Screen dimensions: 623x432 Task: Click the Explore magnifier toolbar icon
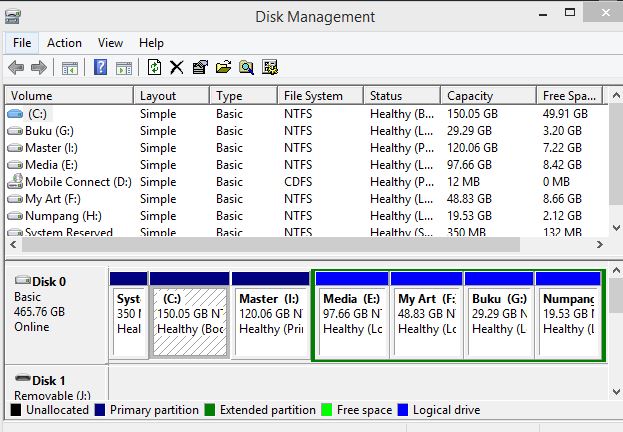(246, 68)
